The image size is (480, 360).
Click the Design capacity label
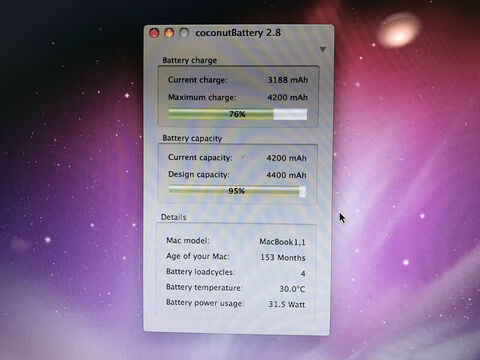coord(199,175)
